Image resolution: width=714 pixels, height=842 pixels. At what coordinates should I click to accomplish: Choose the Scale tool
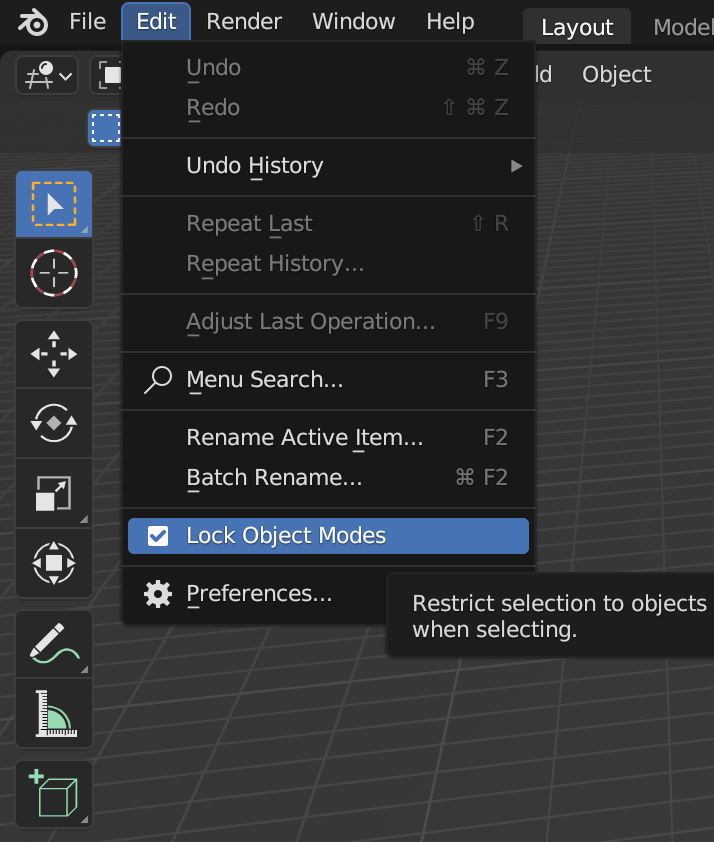(53, 493)
